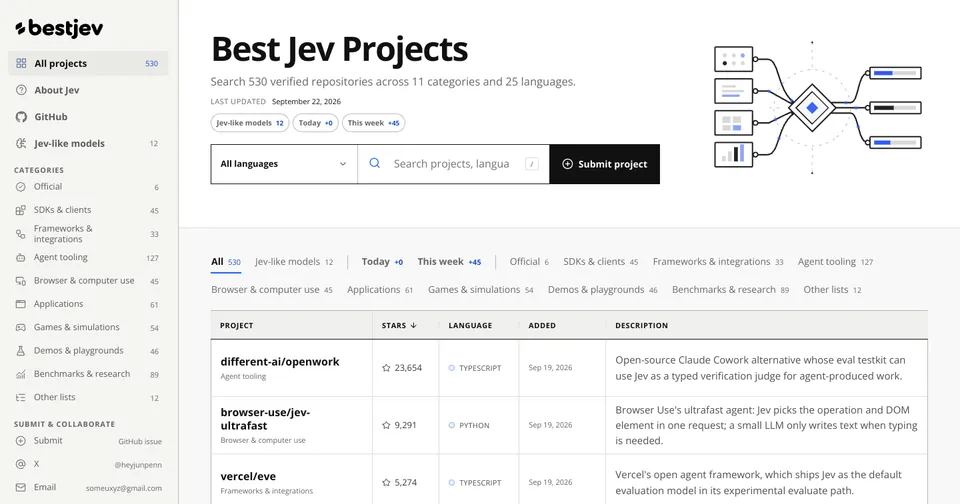This screenshot has width=960, height=504.
Task: Click the About Jev question icon
Action: 21,90
